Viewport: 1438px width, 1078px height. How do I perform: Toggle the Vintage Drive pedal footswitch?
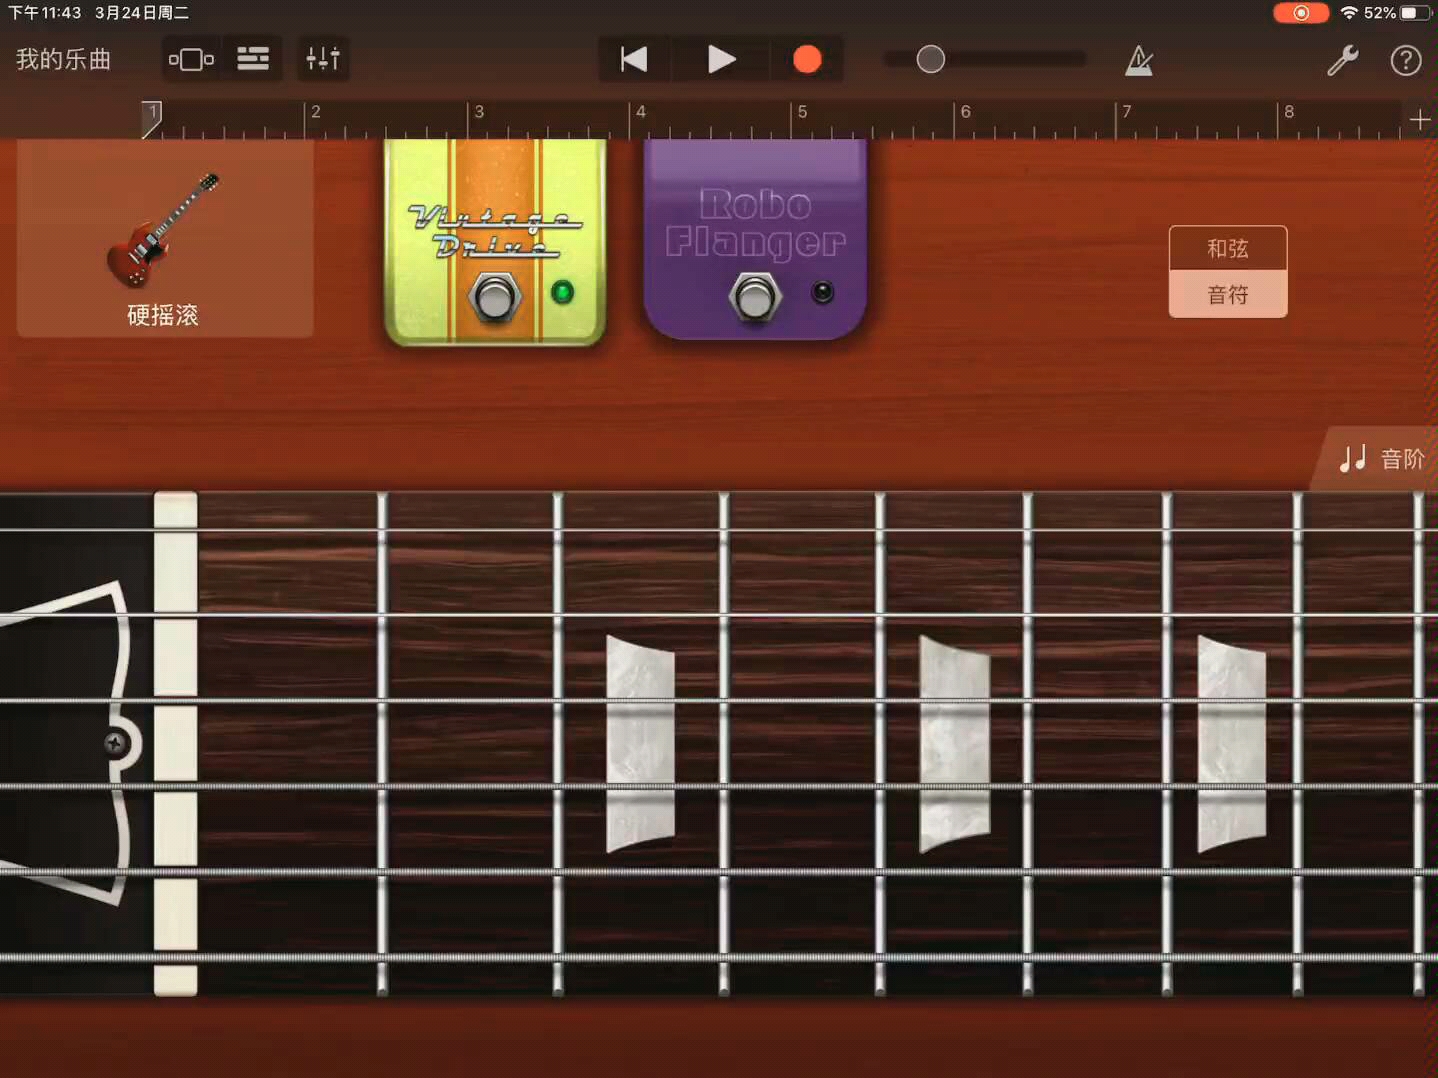click(494, 297)
